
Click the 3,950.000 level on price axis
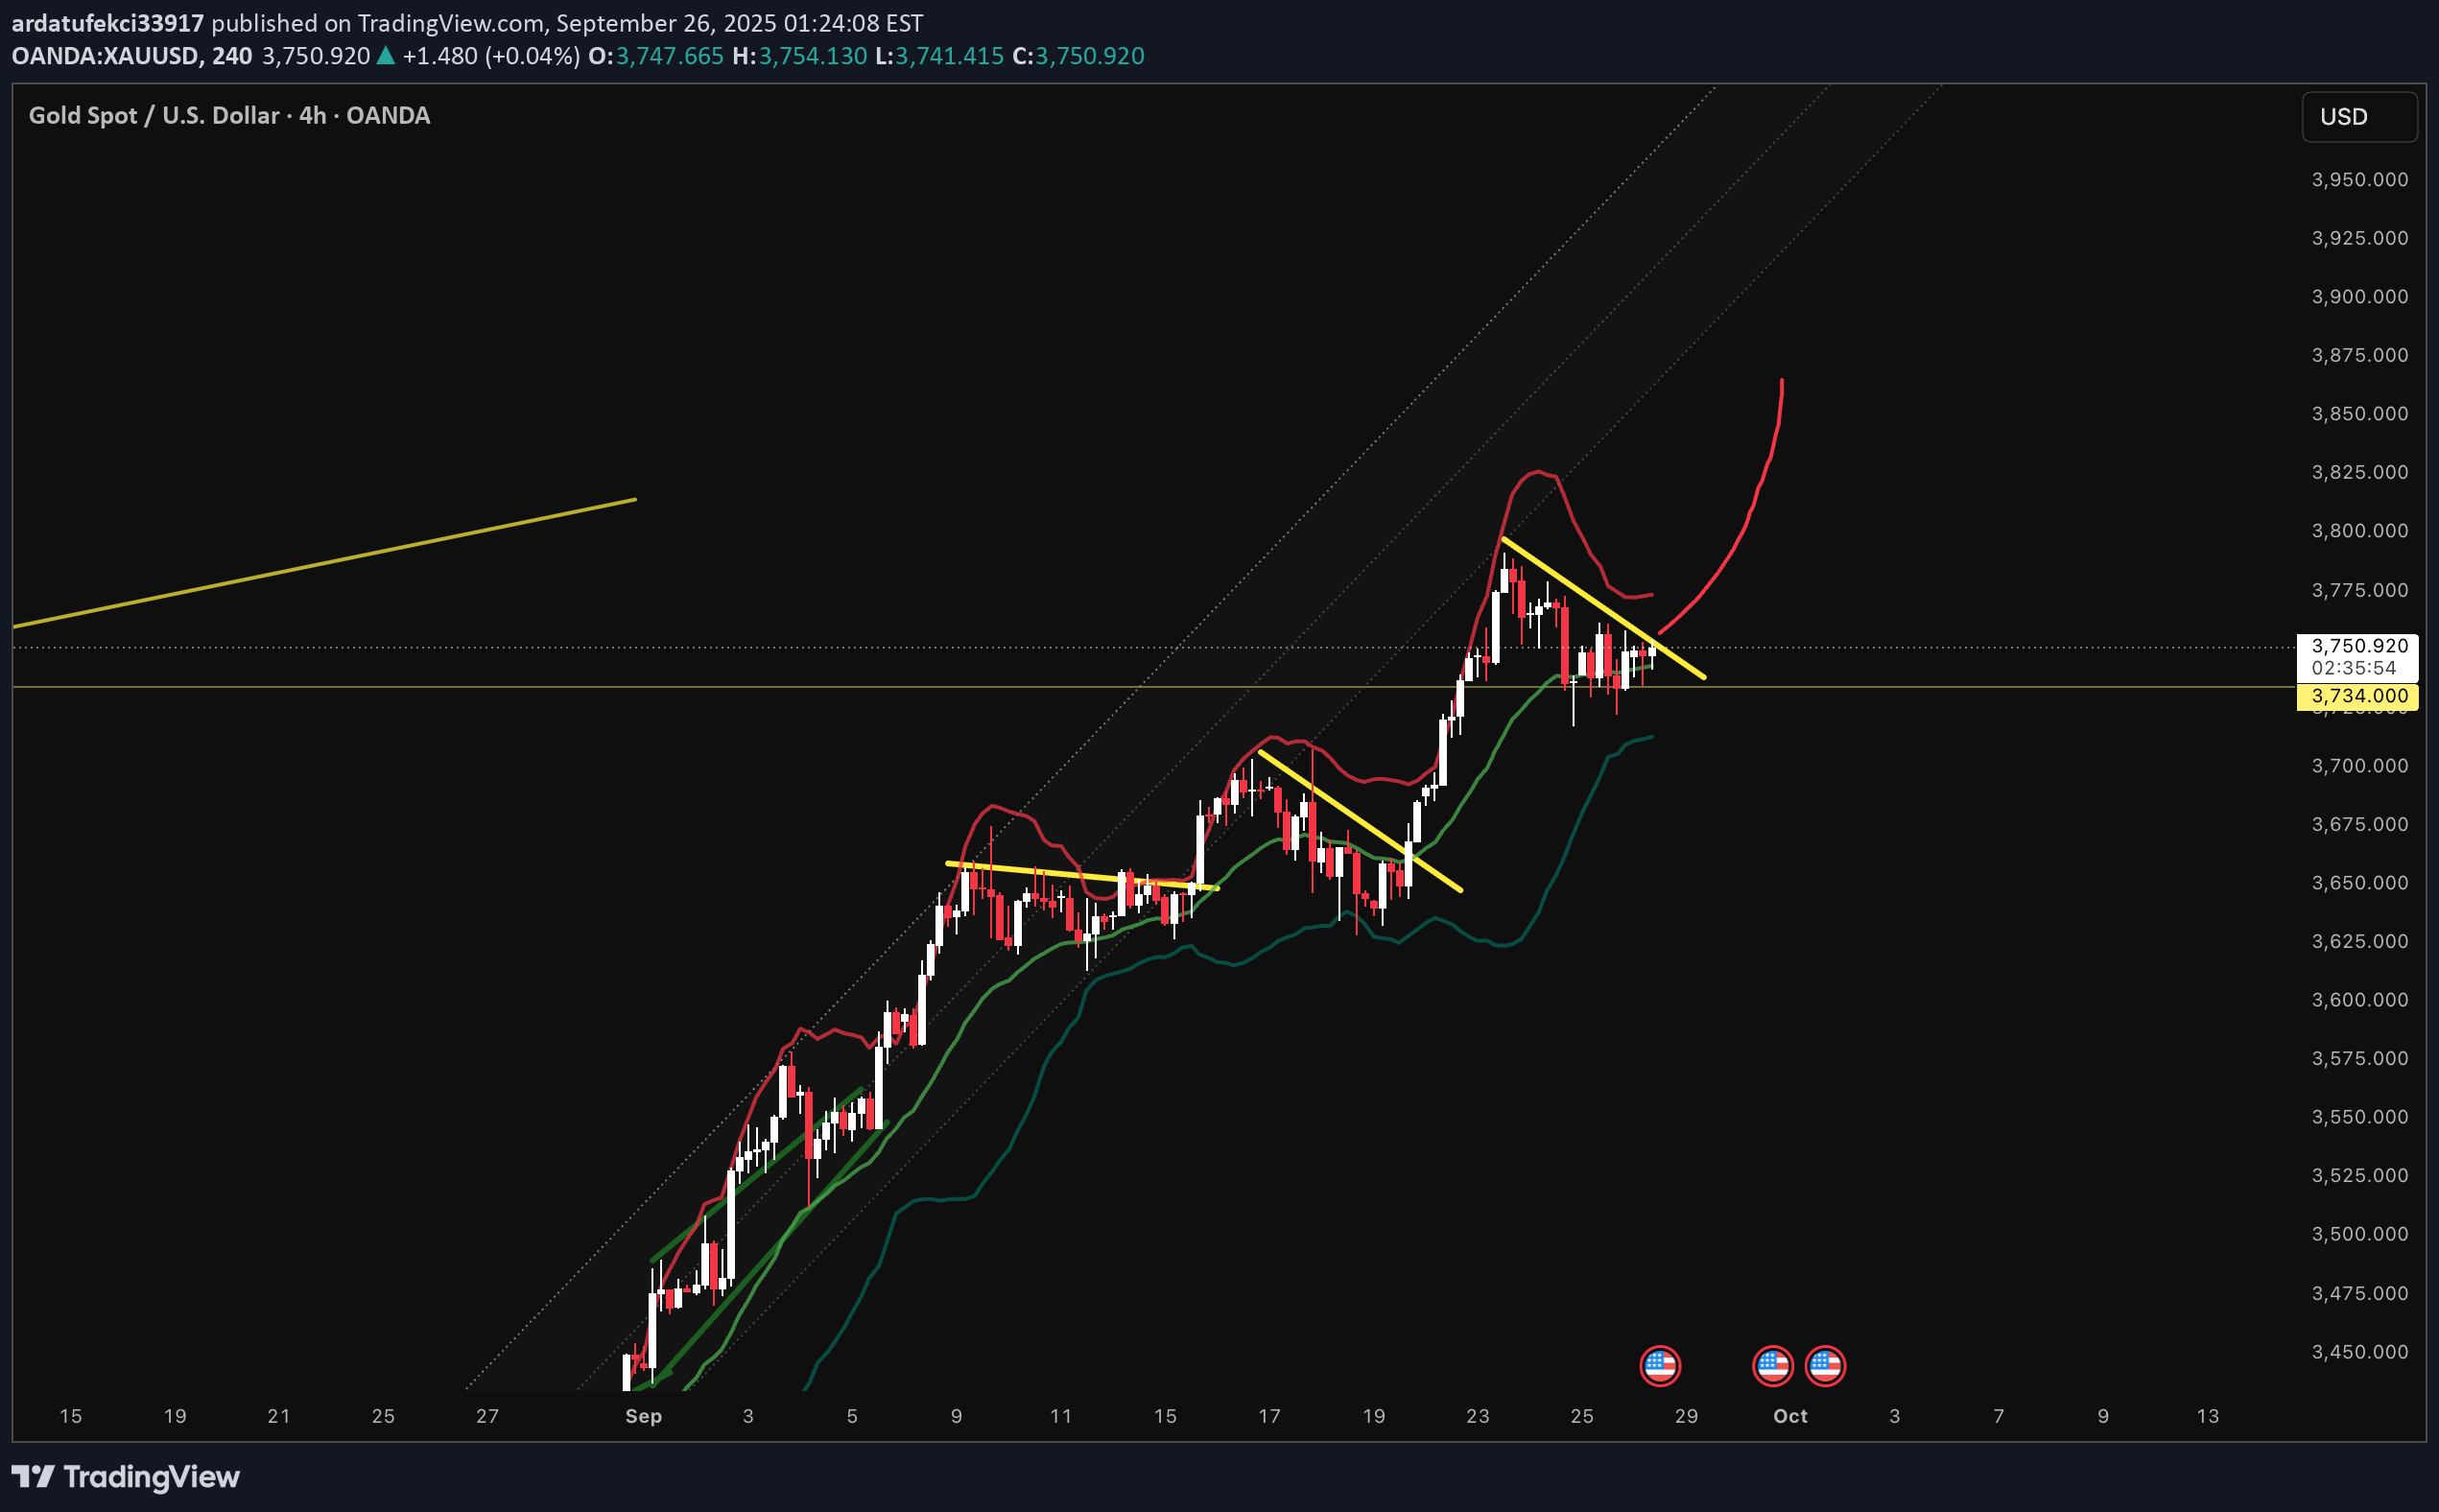2359,180
